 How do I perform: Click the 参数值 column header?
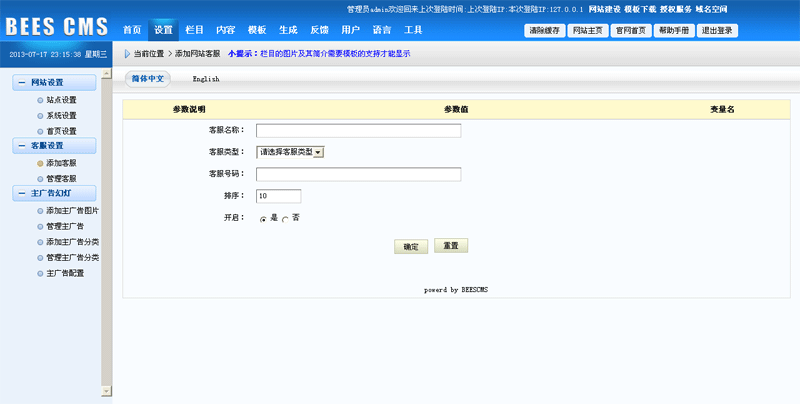pyautogui.click(x=456, y=110)
